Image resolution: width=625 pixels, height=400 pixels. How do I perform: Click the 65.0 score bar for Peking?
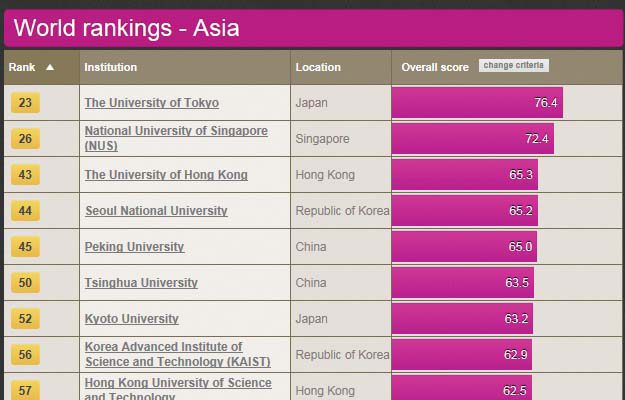(464, 247)
